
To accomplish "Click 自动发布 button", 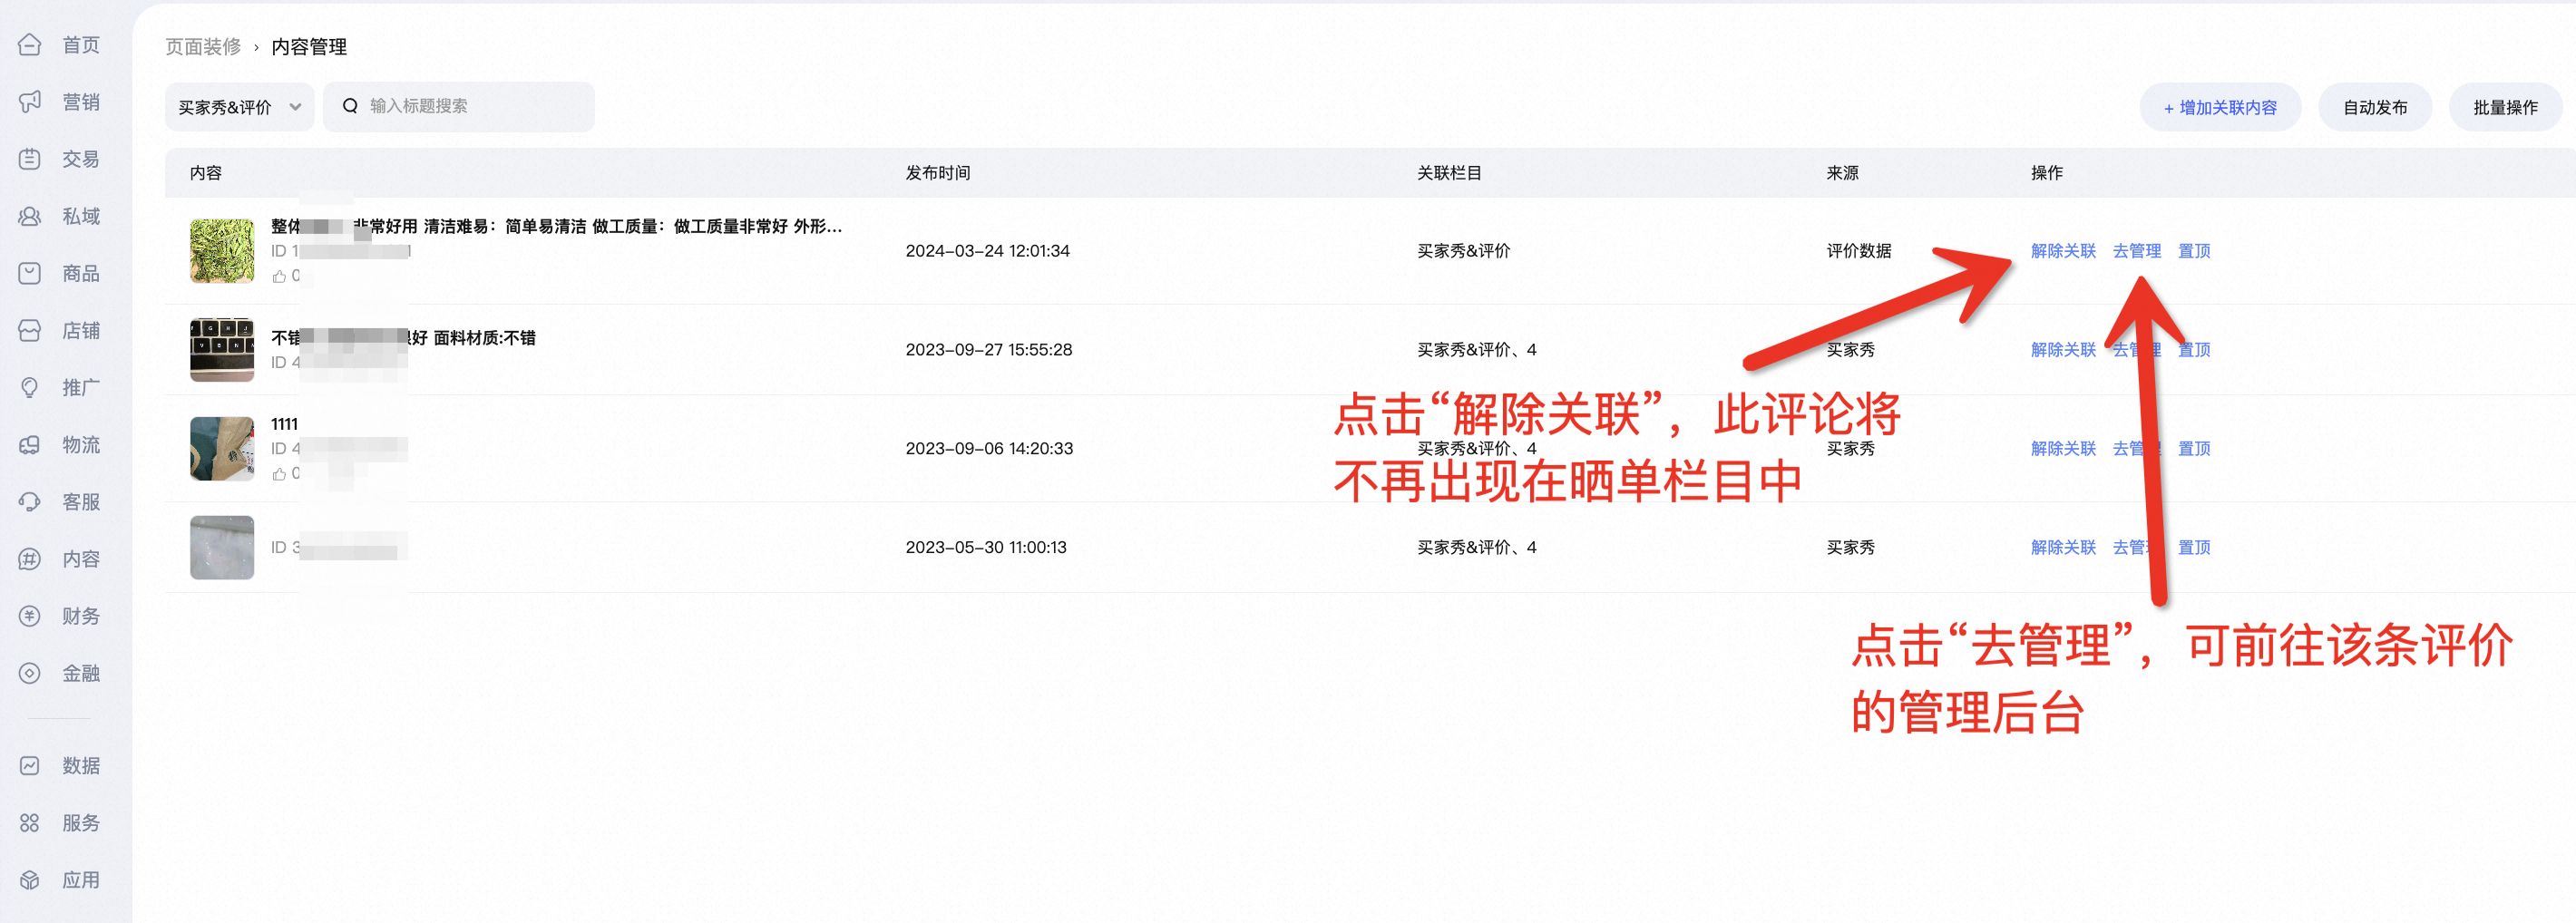I will [2375, 107].
